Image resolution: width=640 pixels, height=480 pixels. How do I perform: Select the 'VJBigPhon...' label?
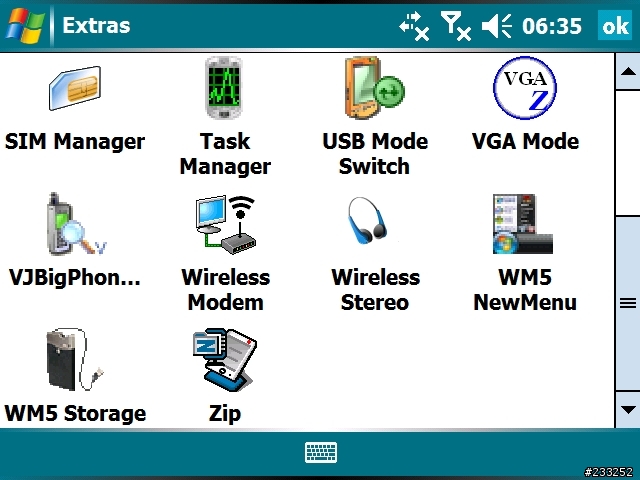tap(75, 278)
